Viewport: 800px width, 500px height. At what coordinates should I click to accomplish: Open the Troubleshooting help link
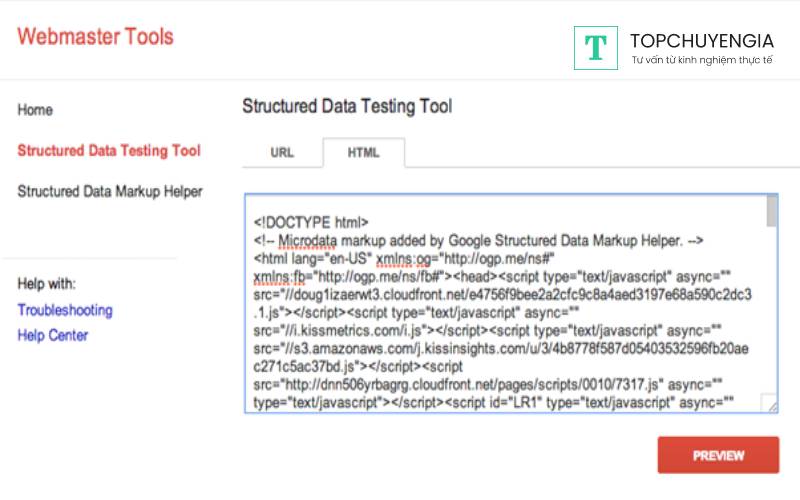click(65, 310)
